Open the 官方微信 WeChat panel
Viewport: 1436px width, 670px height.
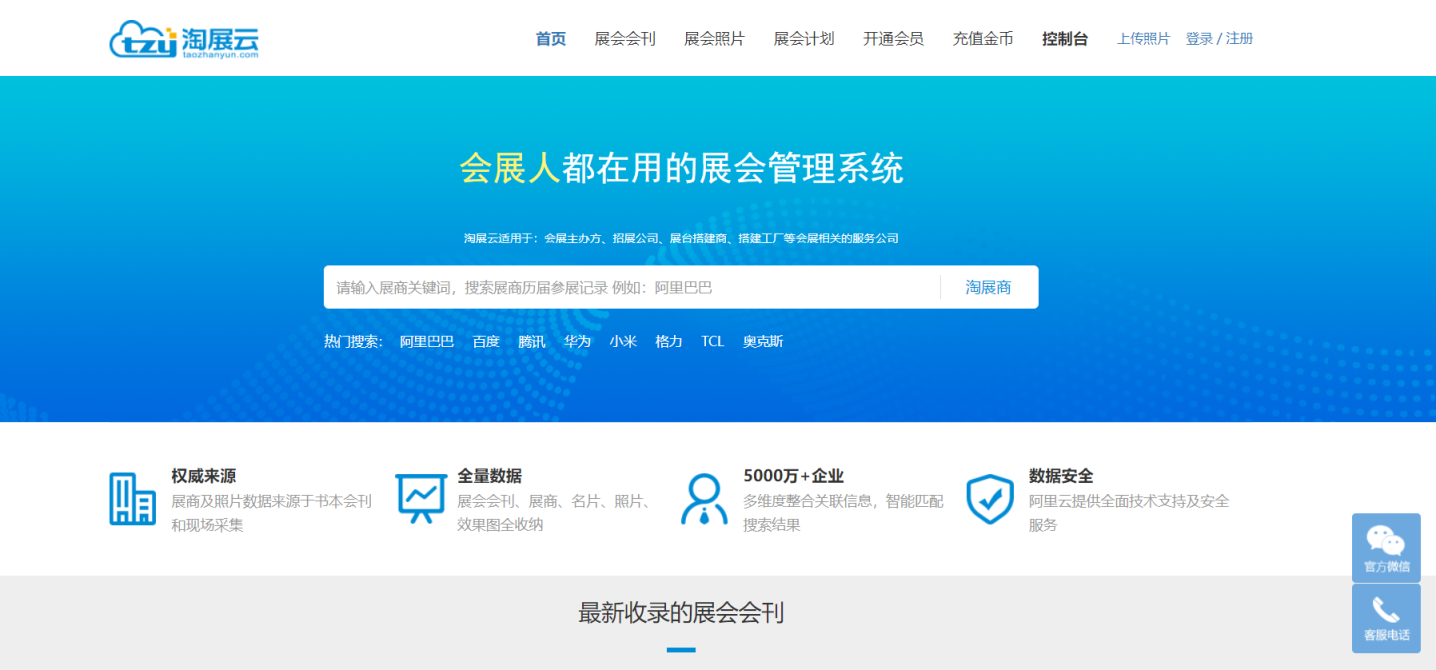(1386, 548)
